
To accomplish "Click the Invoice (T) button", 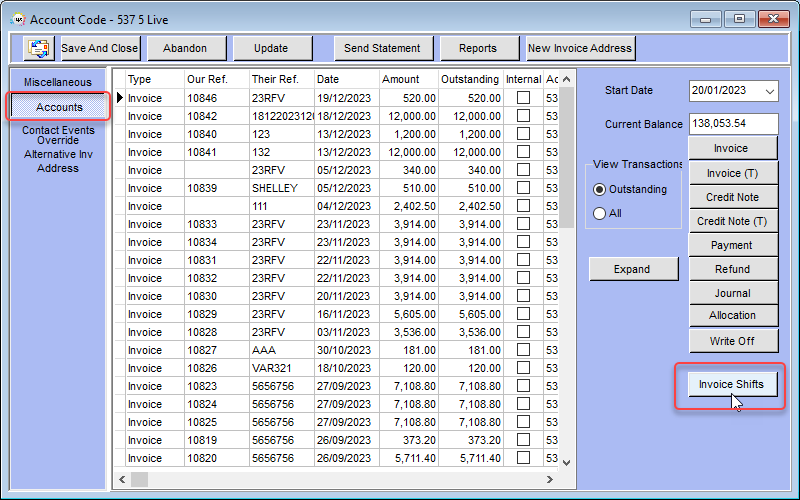I will tap(733, 173).
